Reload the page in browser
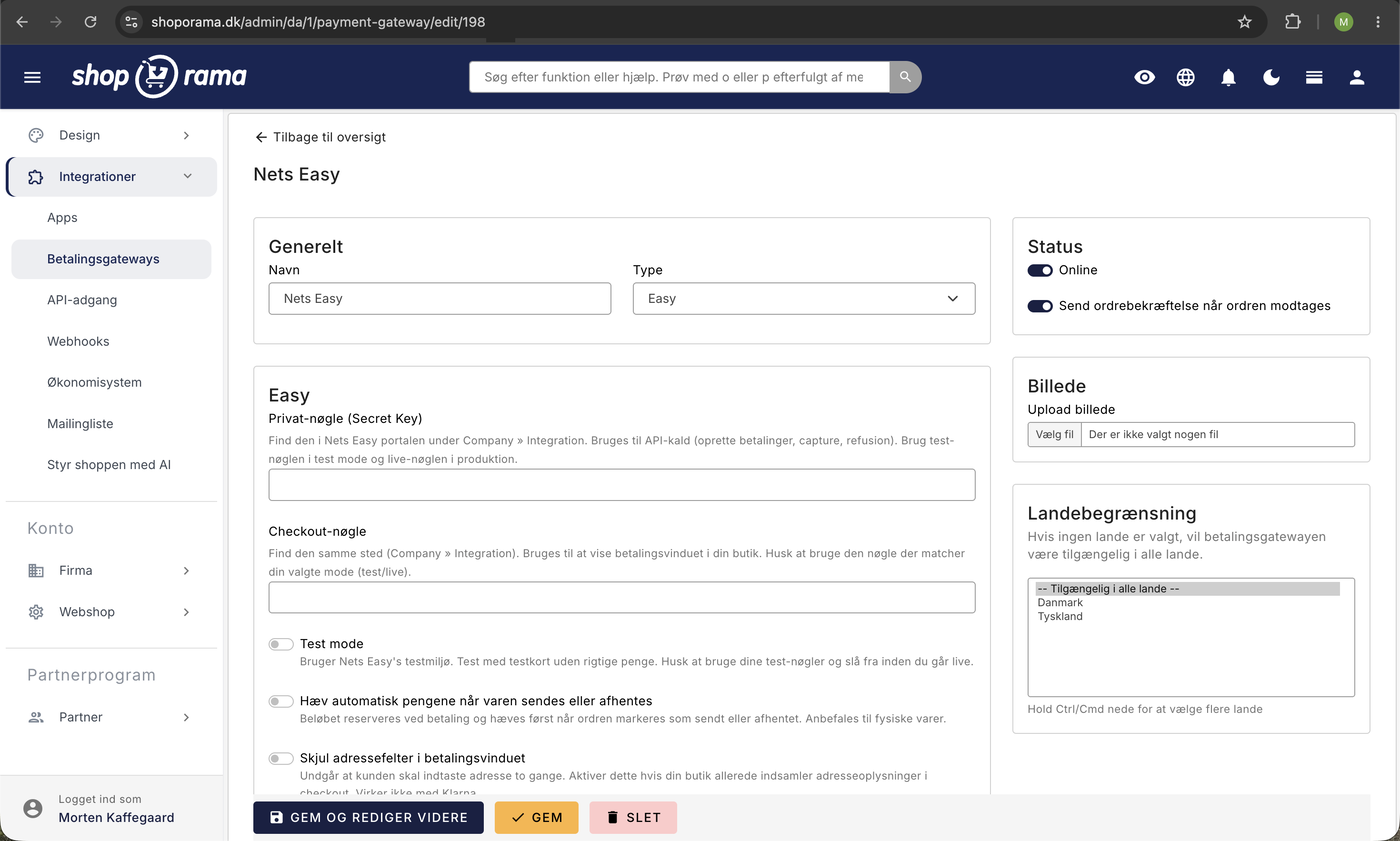The width and height of the screenshot is (1400, 841). click(91, 21)
